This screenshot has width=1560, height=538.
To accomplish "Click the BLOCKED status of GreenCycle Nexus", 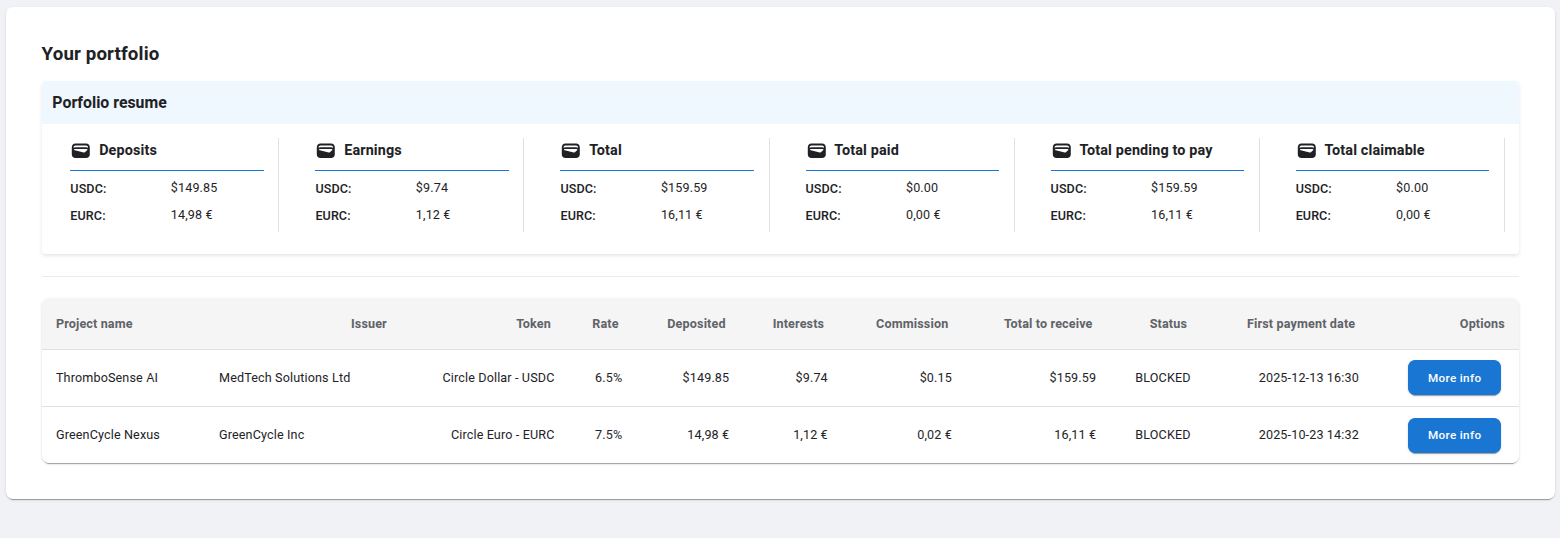I will (1162, 435).
